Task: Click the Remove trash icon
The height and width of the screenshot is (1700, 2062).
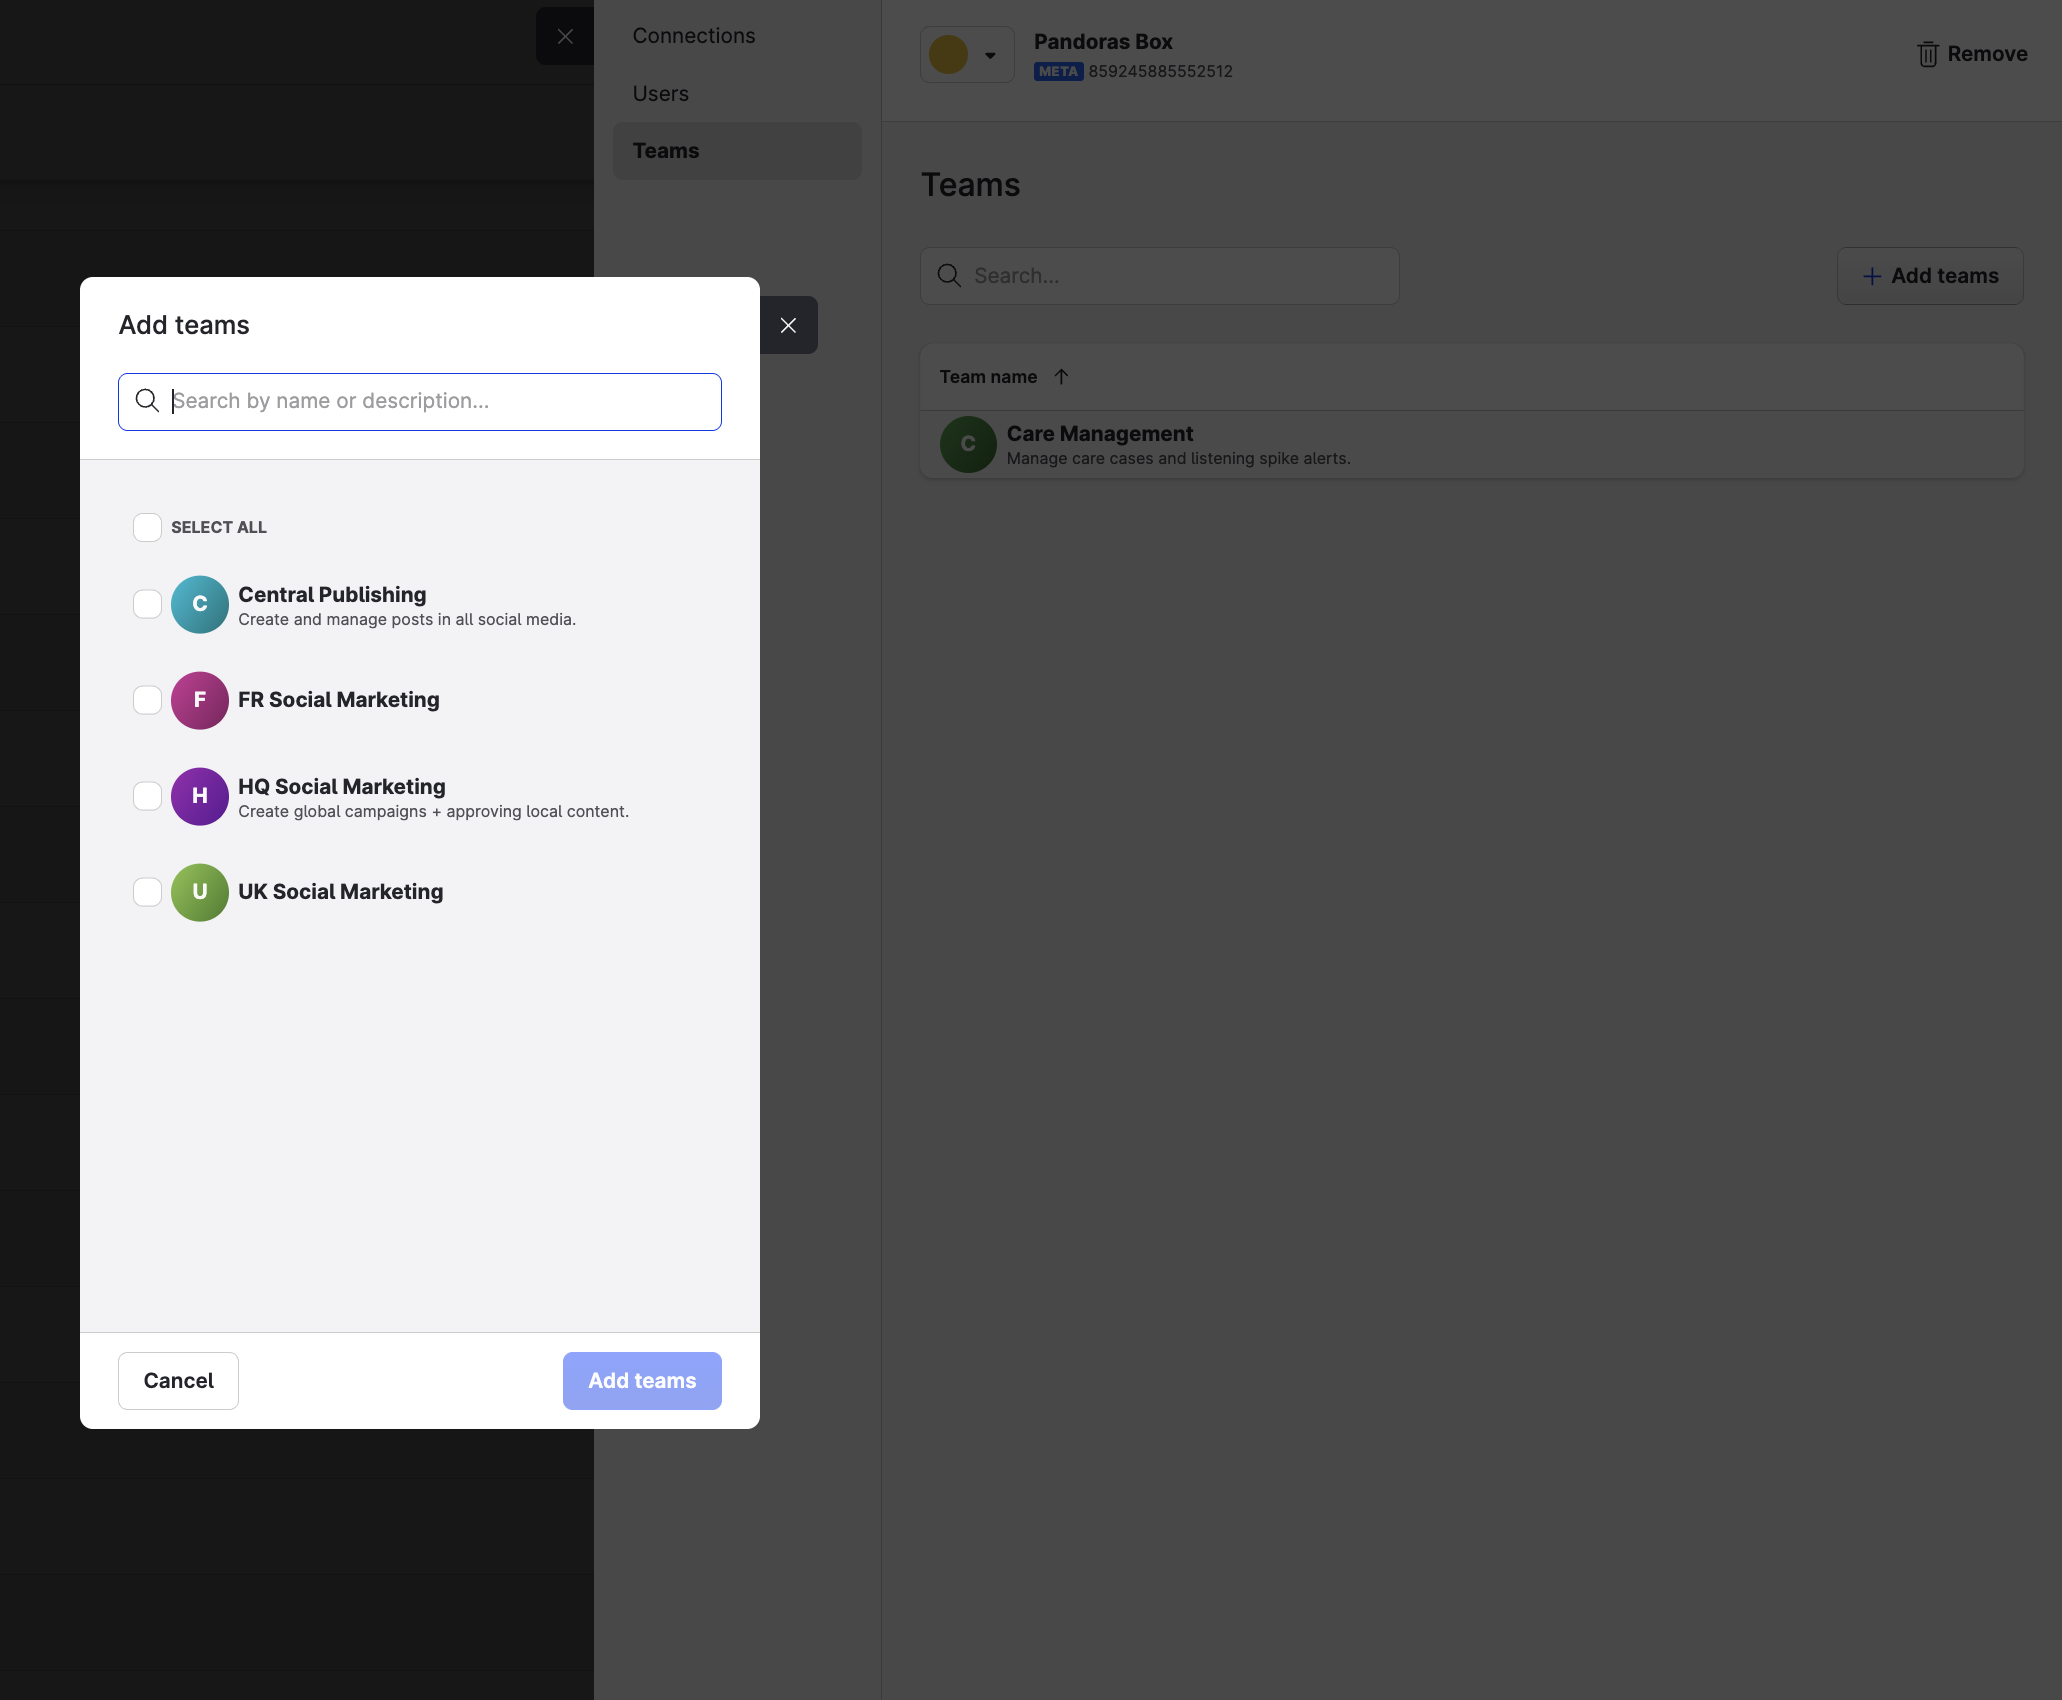Action: click(x=1927, y=54)
